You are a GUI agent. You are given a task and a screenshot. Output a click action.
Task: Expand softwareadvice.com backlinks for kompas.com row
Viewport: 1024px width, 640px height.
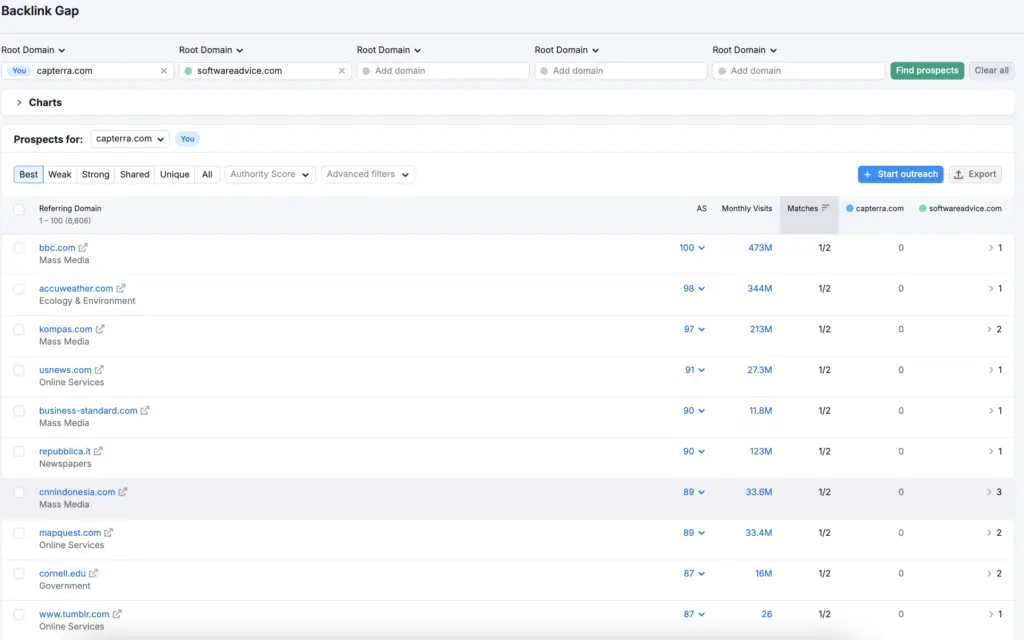[995, 329]
